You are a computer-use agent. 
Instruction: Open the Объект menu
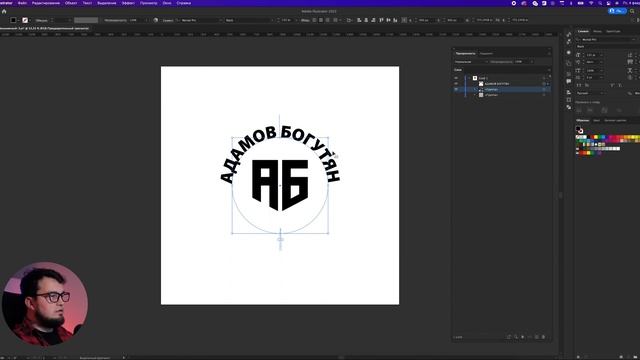pyautogui.click(x=71, y=3)
